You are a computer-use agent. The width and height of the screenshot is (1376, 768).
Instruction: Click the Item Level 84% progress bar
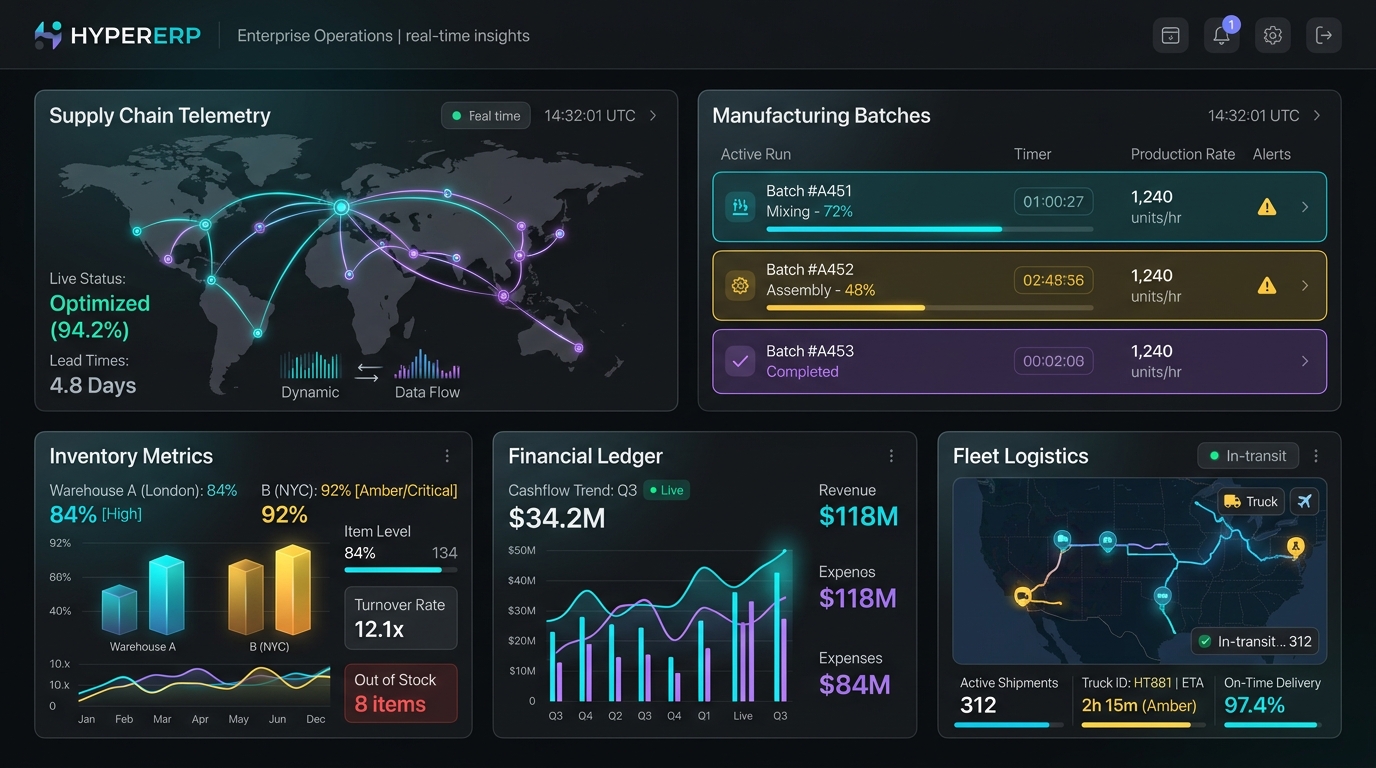(x=401, y=570)
